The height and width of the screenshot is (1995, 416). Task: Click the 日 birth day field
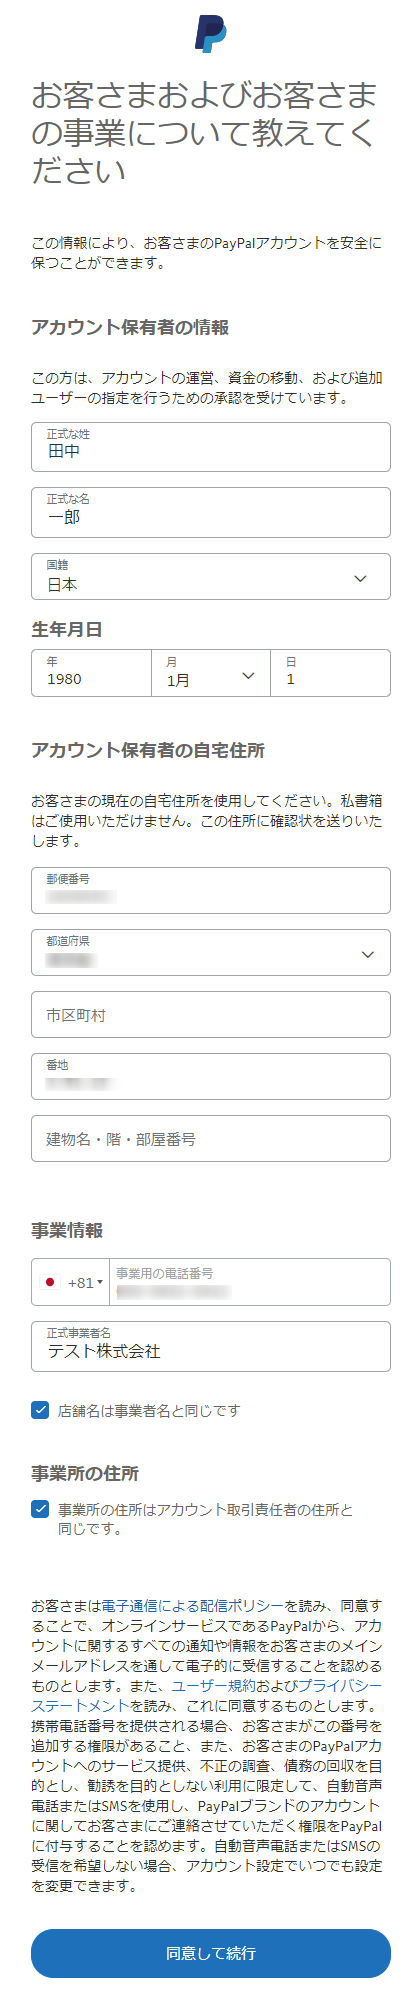click(330, 673)
